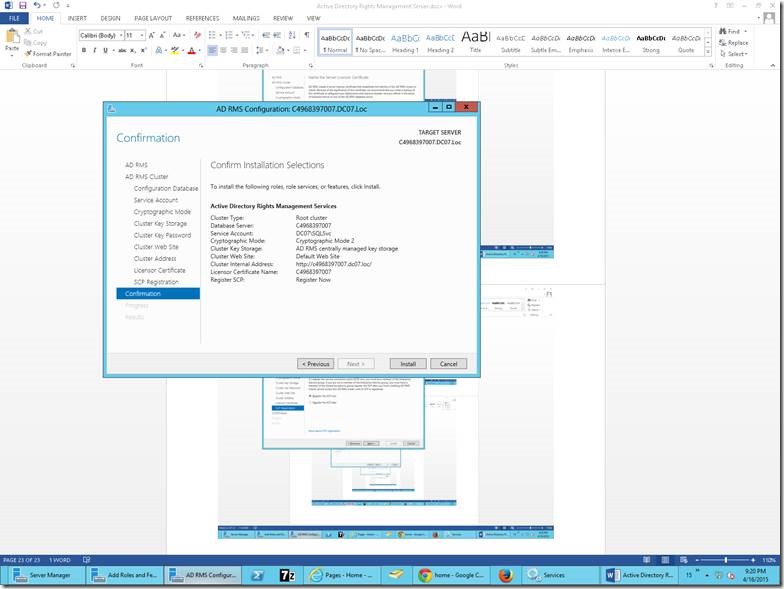
Task: Switch to the INSERT tab
Action: click(x=77, y=18)
